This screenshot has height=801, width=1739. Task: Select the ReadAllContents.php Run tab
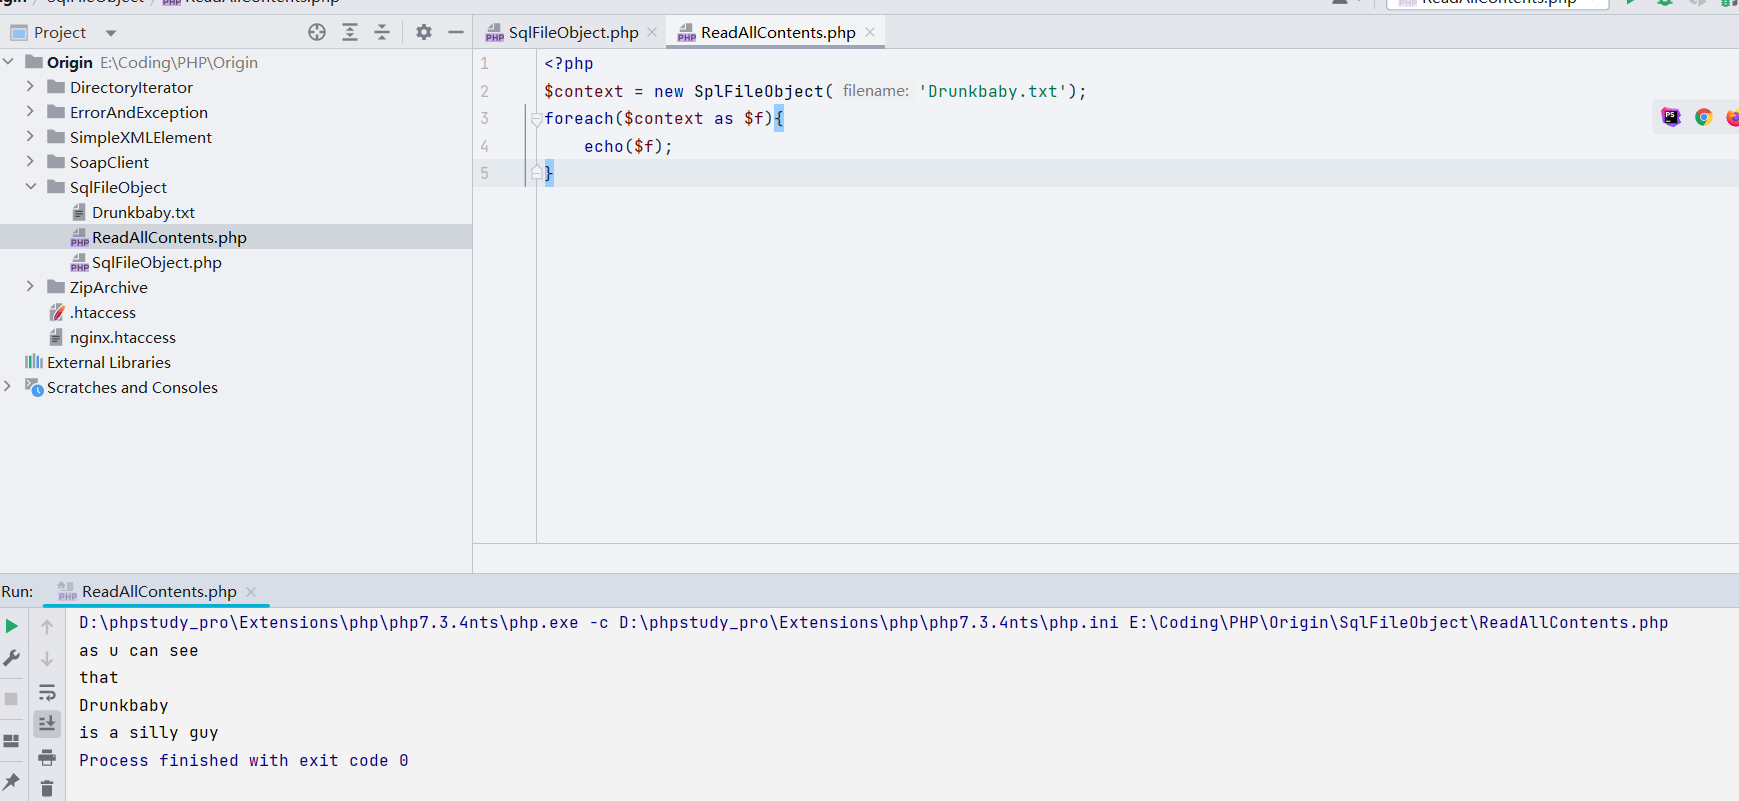(x=158, y=591)
